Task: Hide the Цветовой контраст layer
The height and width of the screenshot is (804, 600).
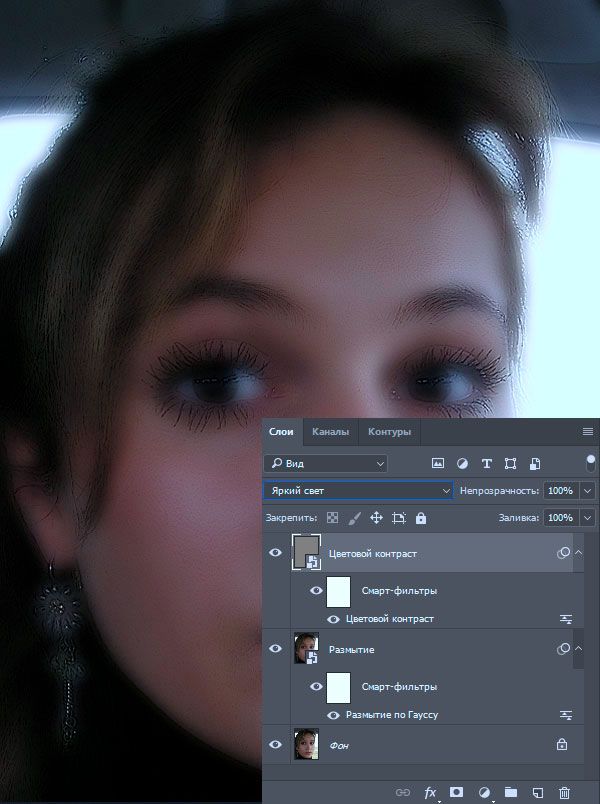Action: [x=275, y=552]
